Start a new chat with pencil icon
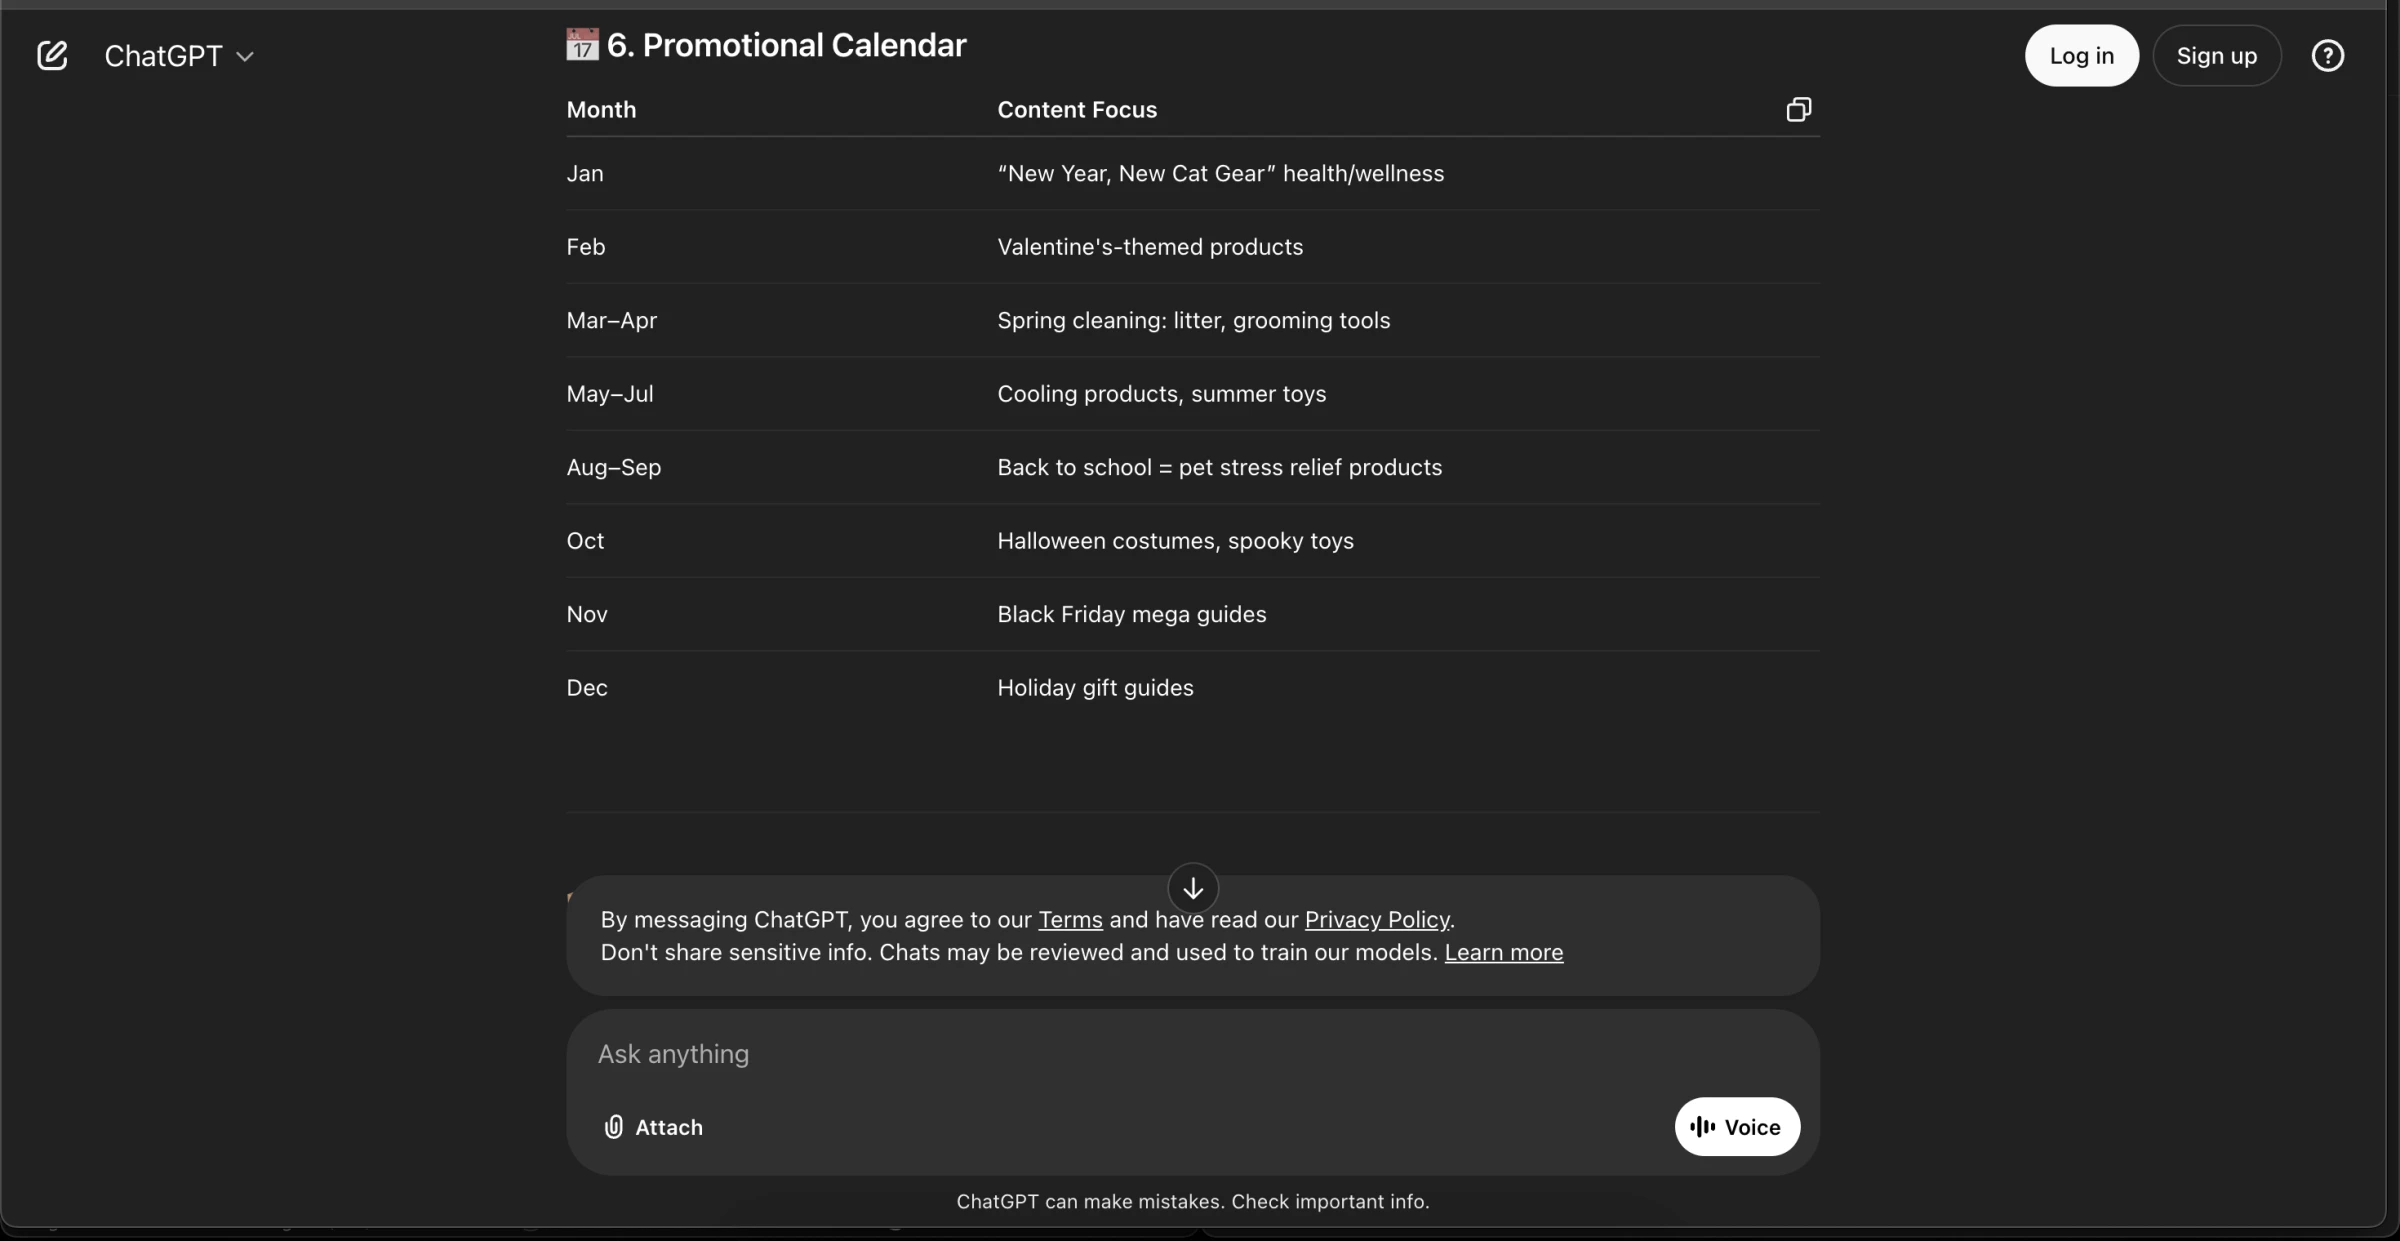 [52, 55]
